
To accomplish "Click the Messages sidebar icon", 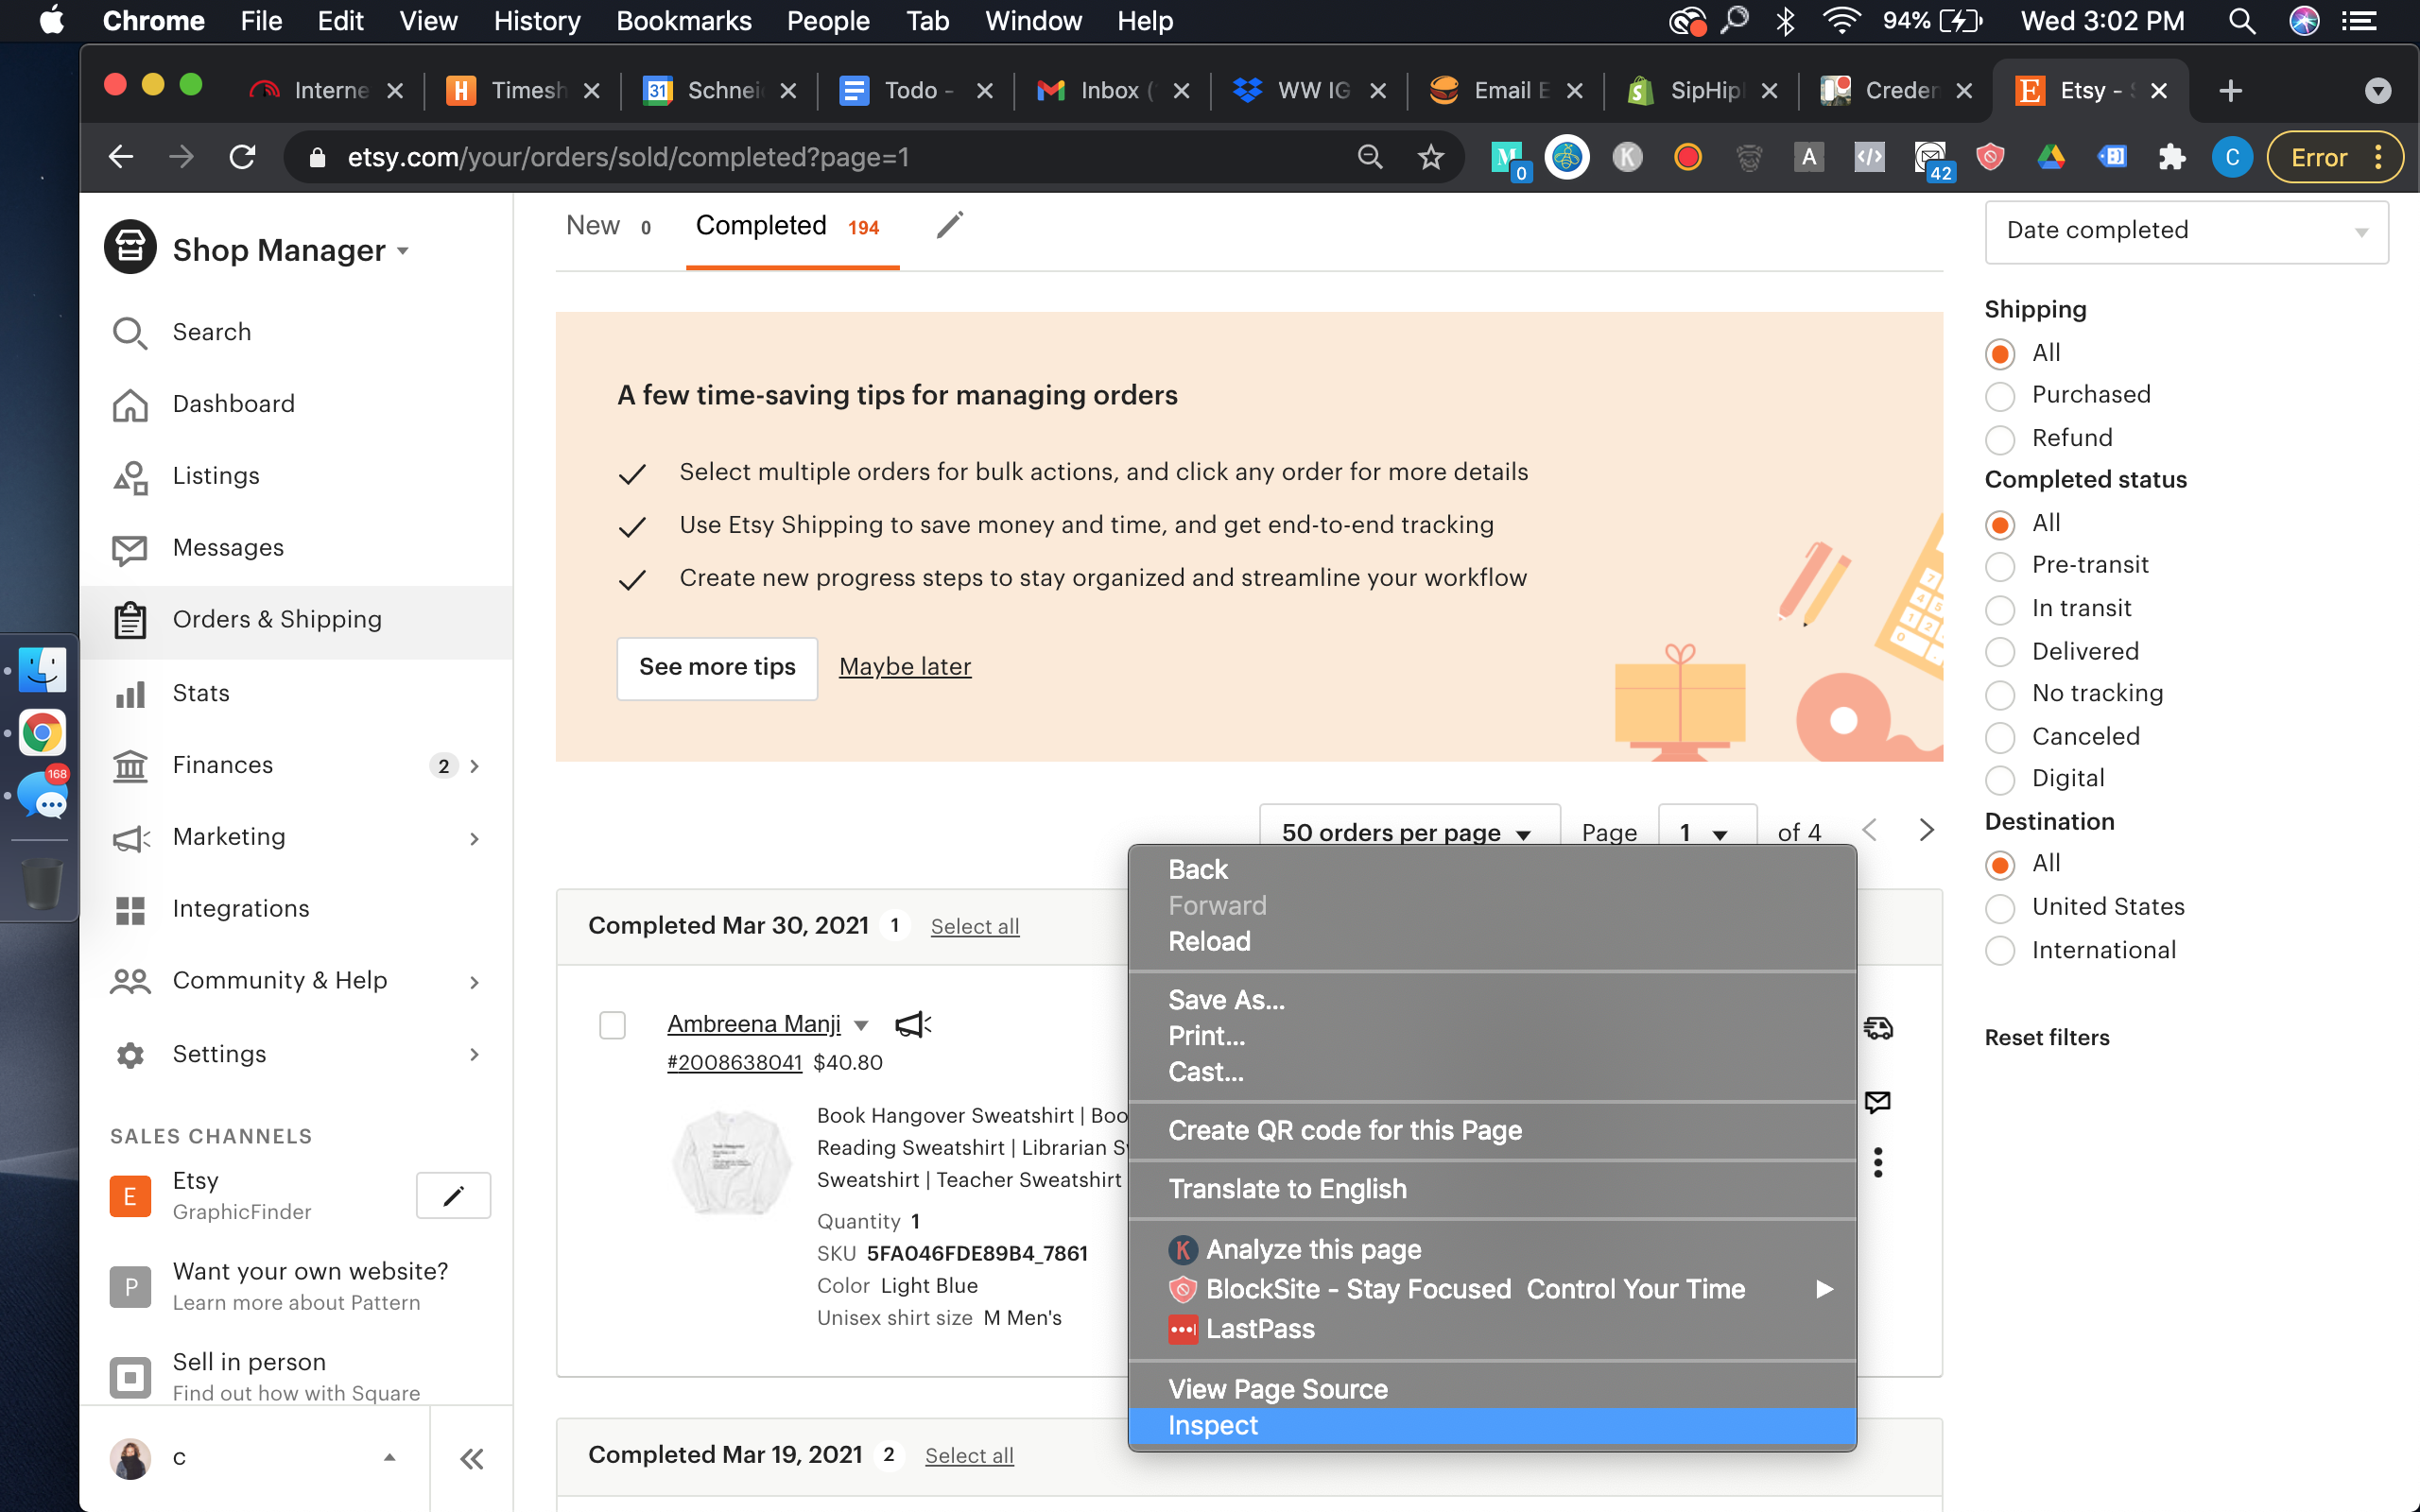I will coord(129,547).
